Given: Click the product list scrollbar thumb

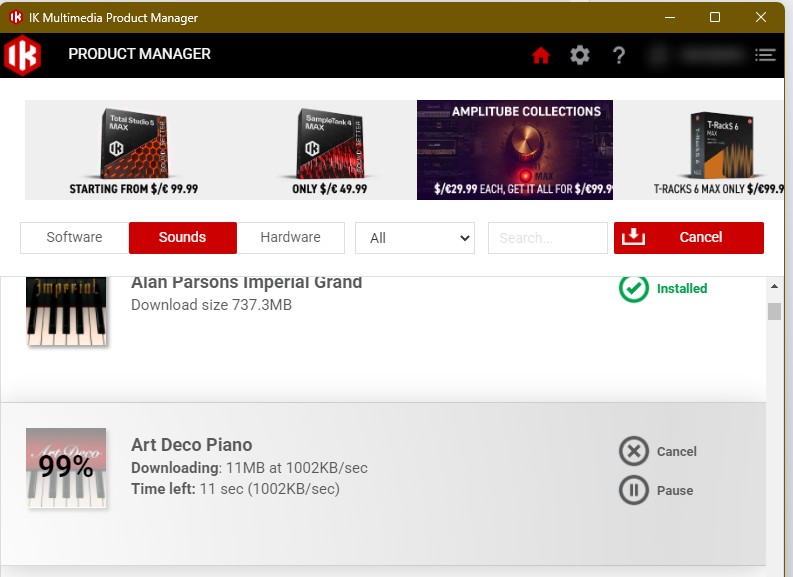Looking at the screenshot, I should (x=774, y=311).
